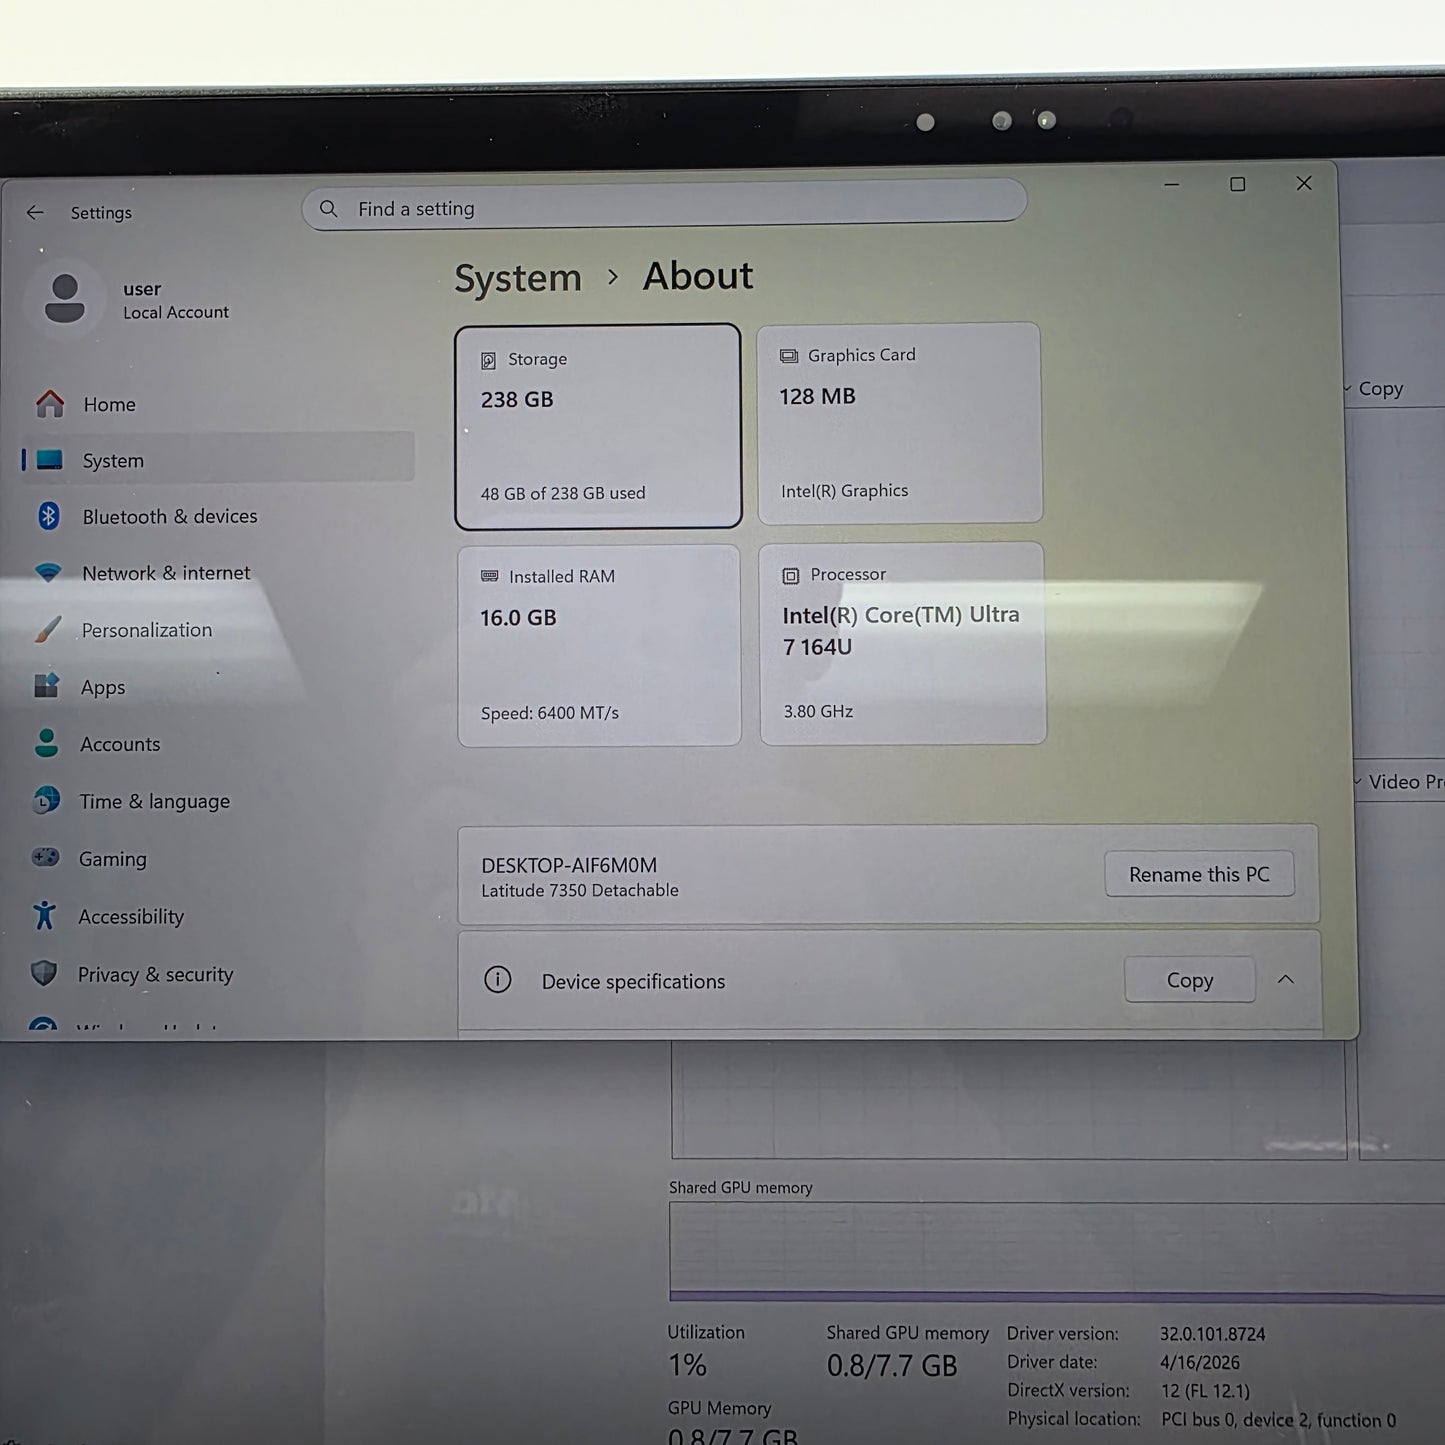Viewport: 1445px width, 1445px height.
Task: Close the Settings window
Action: click(1304, 183)
